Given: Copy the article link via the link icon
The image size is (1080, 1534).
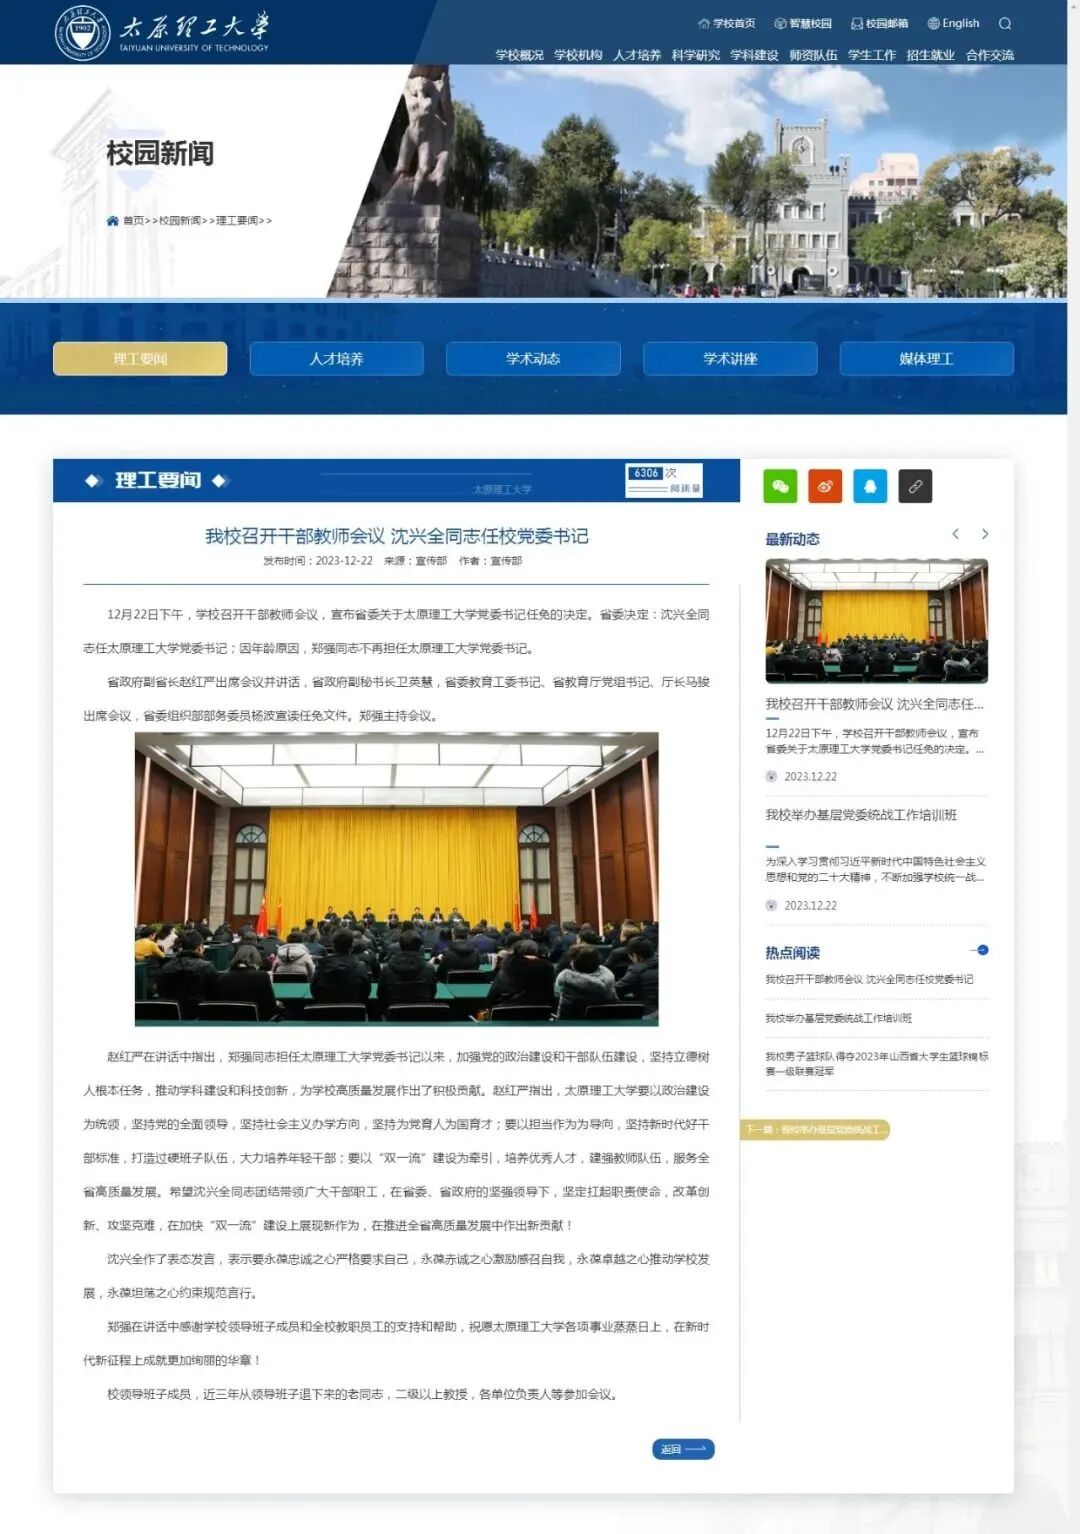Looking at the screenshot, I should tap(913, 487).
